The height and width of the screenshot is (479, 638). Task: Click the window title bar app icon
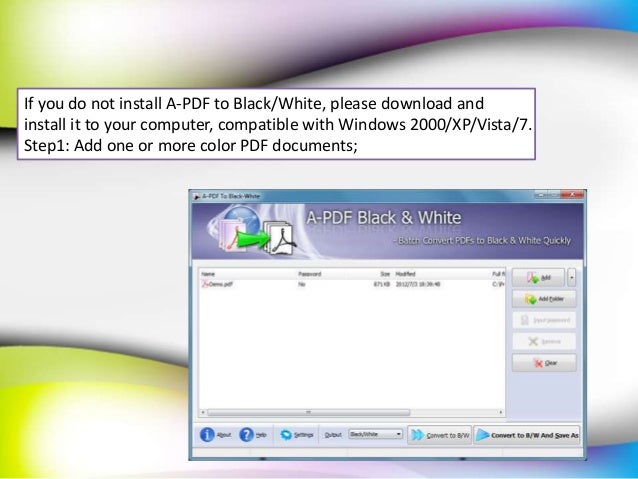click(197, 196)
